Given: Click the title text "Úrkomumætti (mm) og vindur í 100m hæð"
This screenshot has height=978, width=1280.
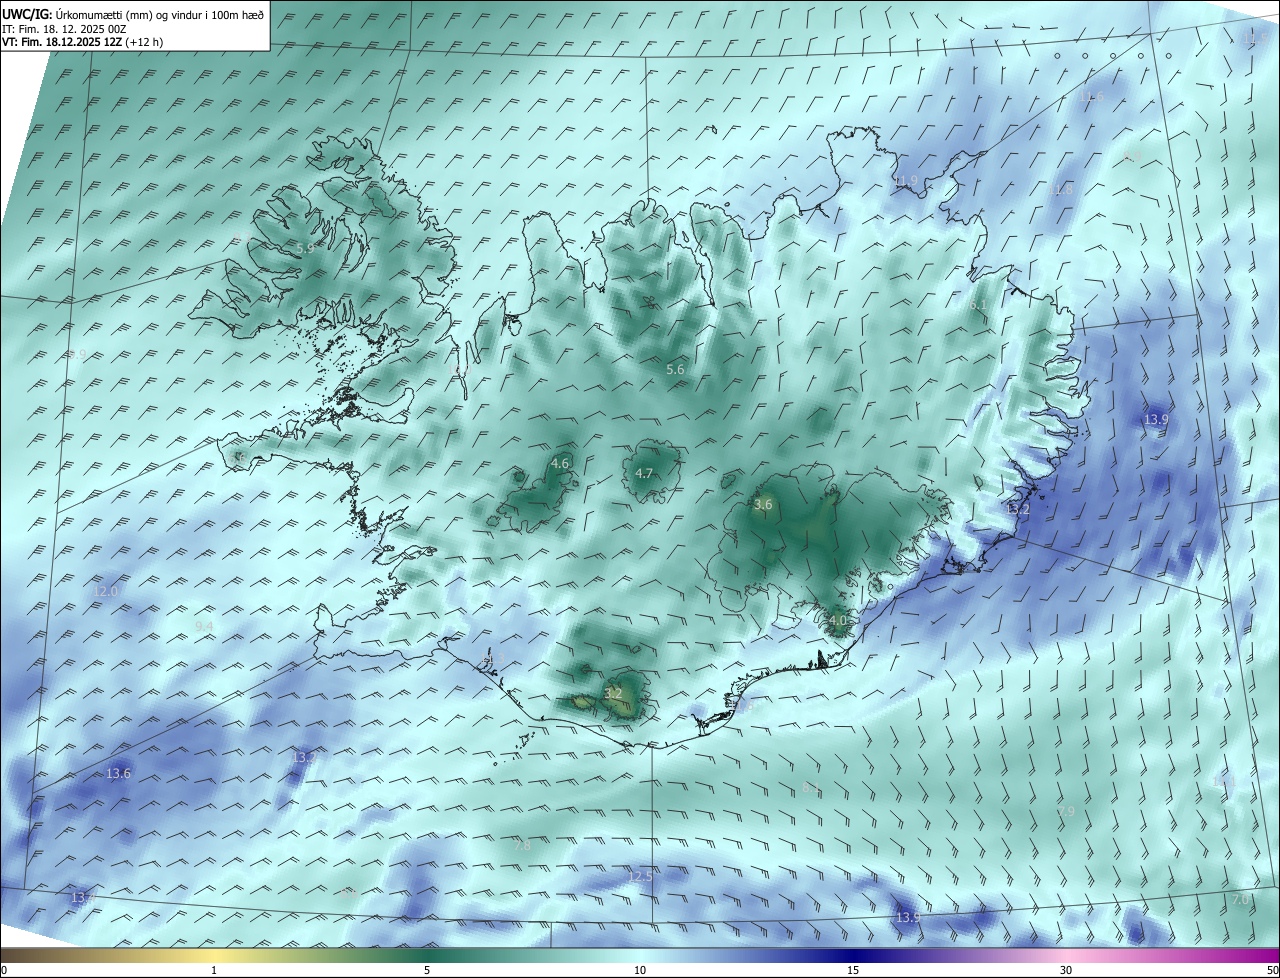Looking at the screenshot, I should [160, 14].
